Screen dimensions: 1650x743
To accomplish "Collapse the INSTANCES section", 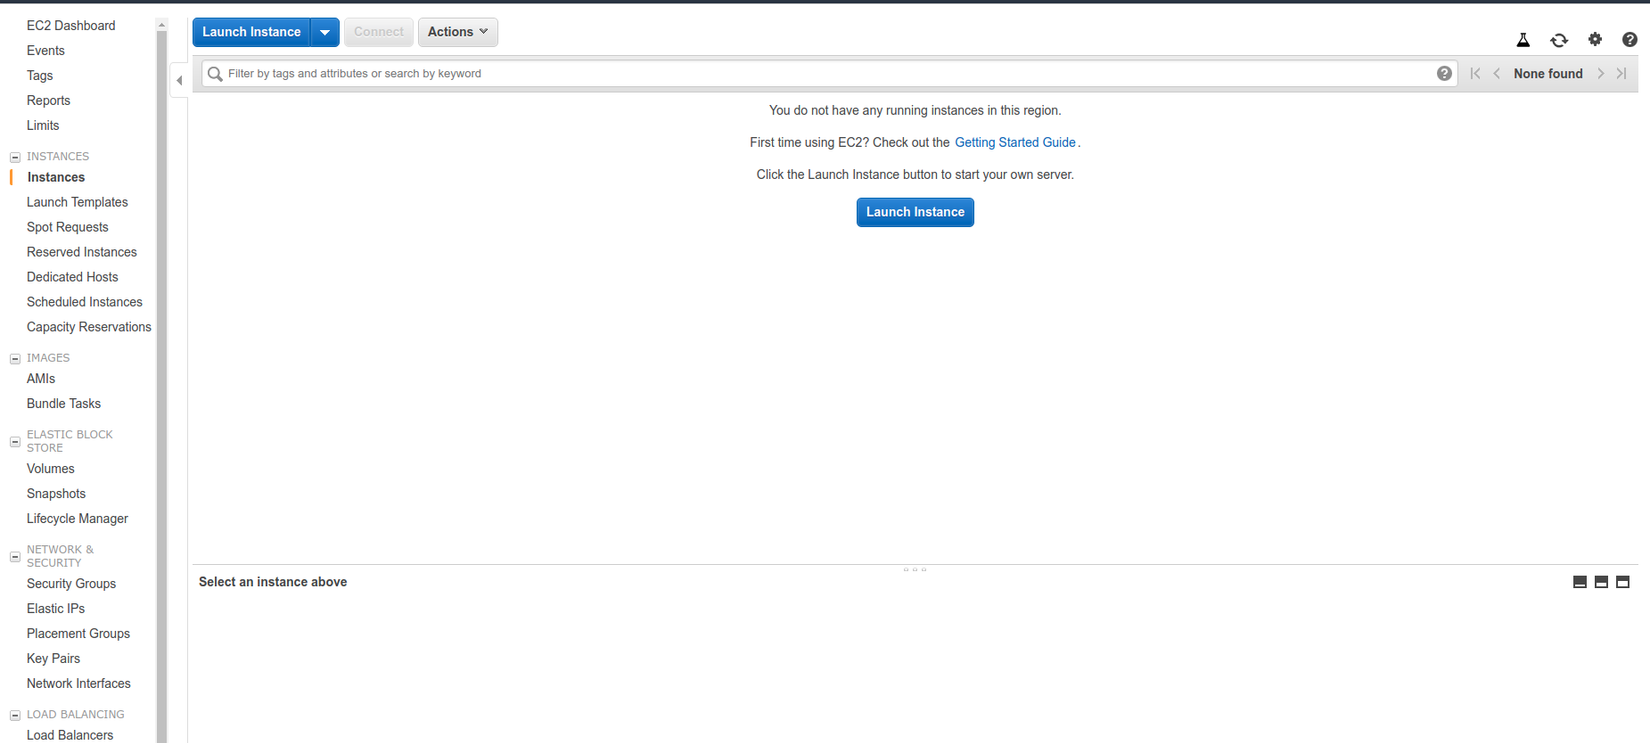I will point(15,157).
